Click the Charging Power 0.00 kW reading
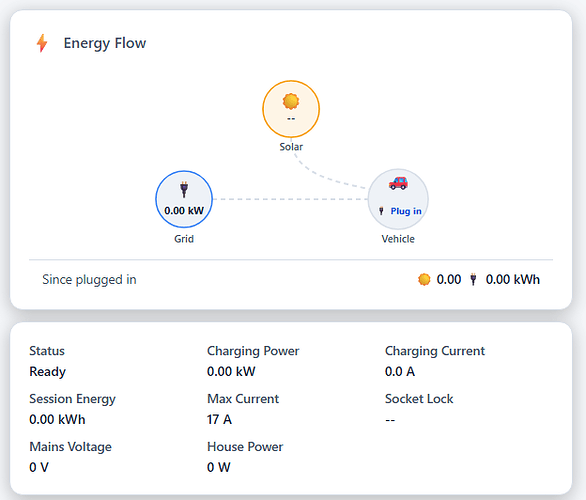Screen dimensions: 586x500 click(231, 371)
